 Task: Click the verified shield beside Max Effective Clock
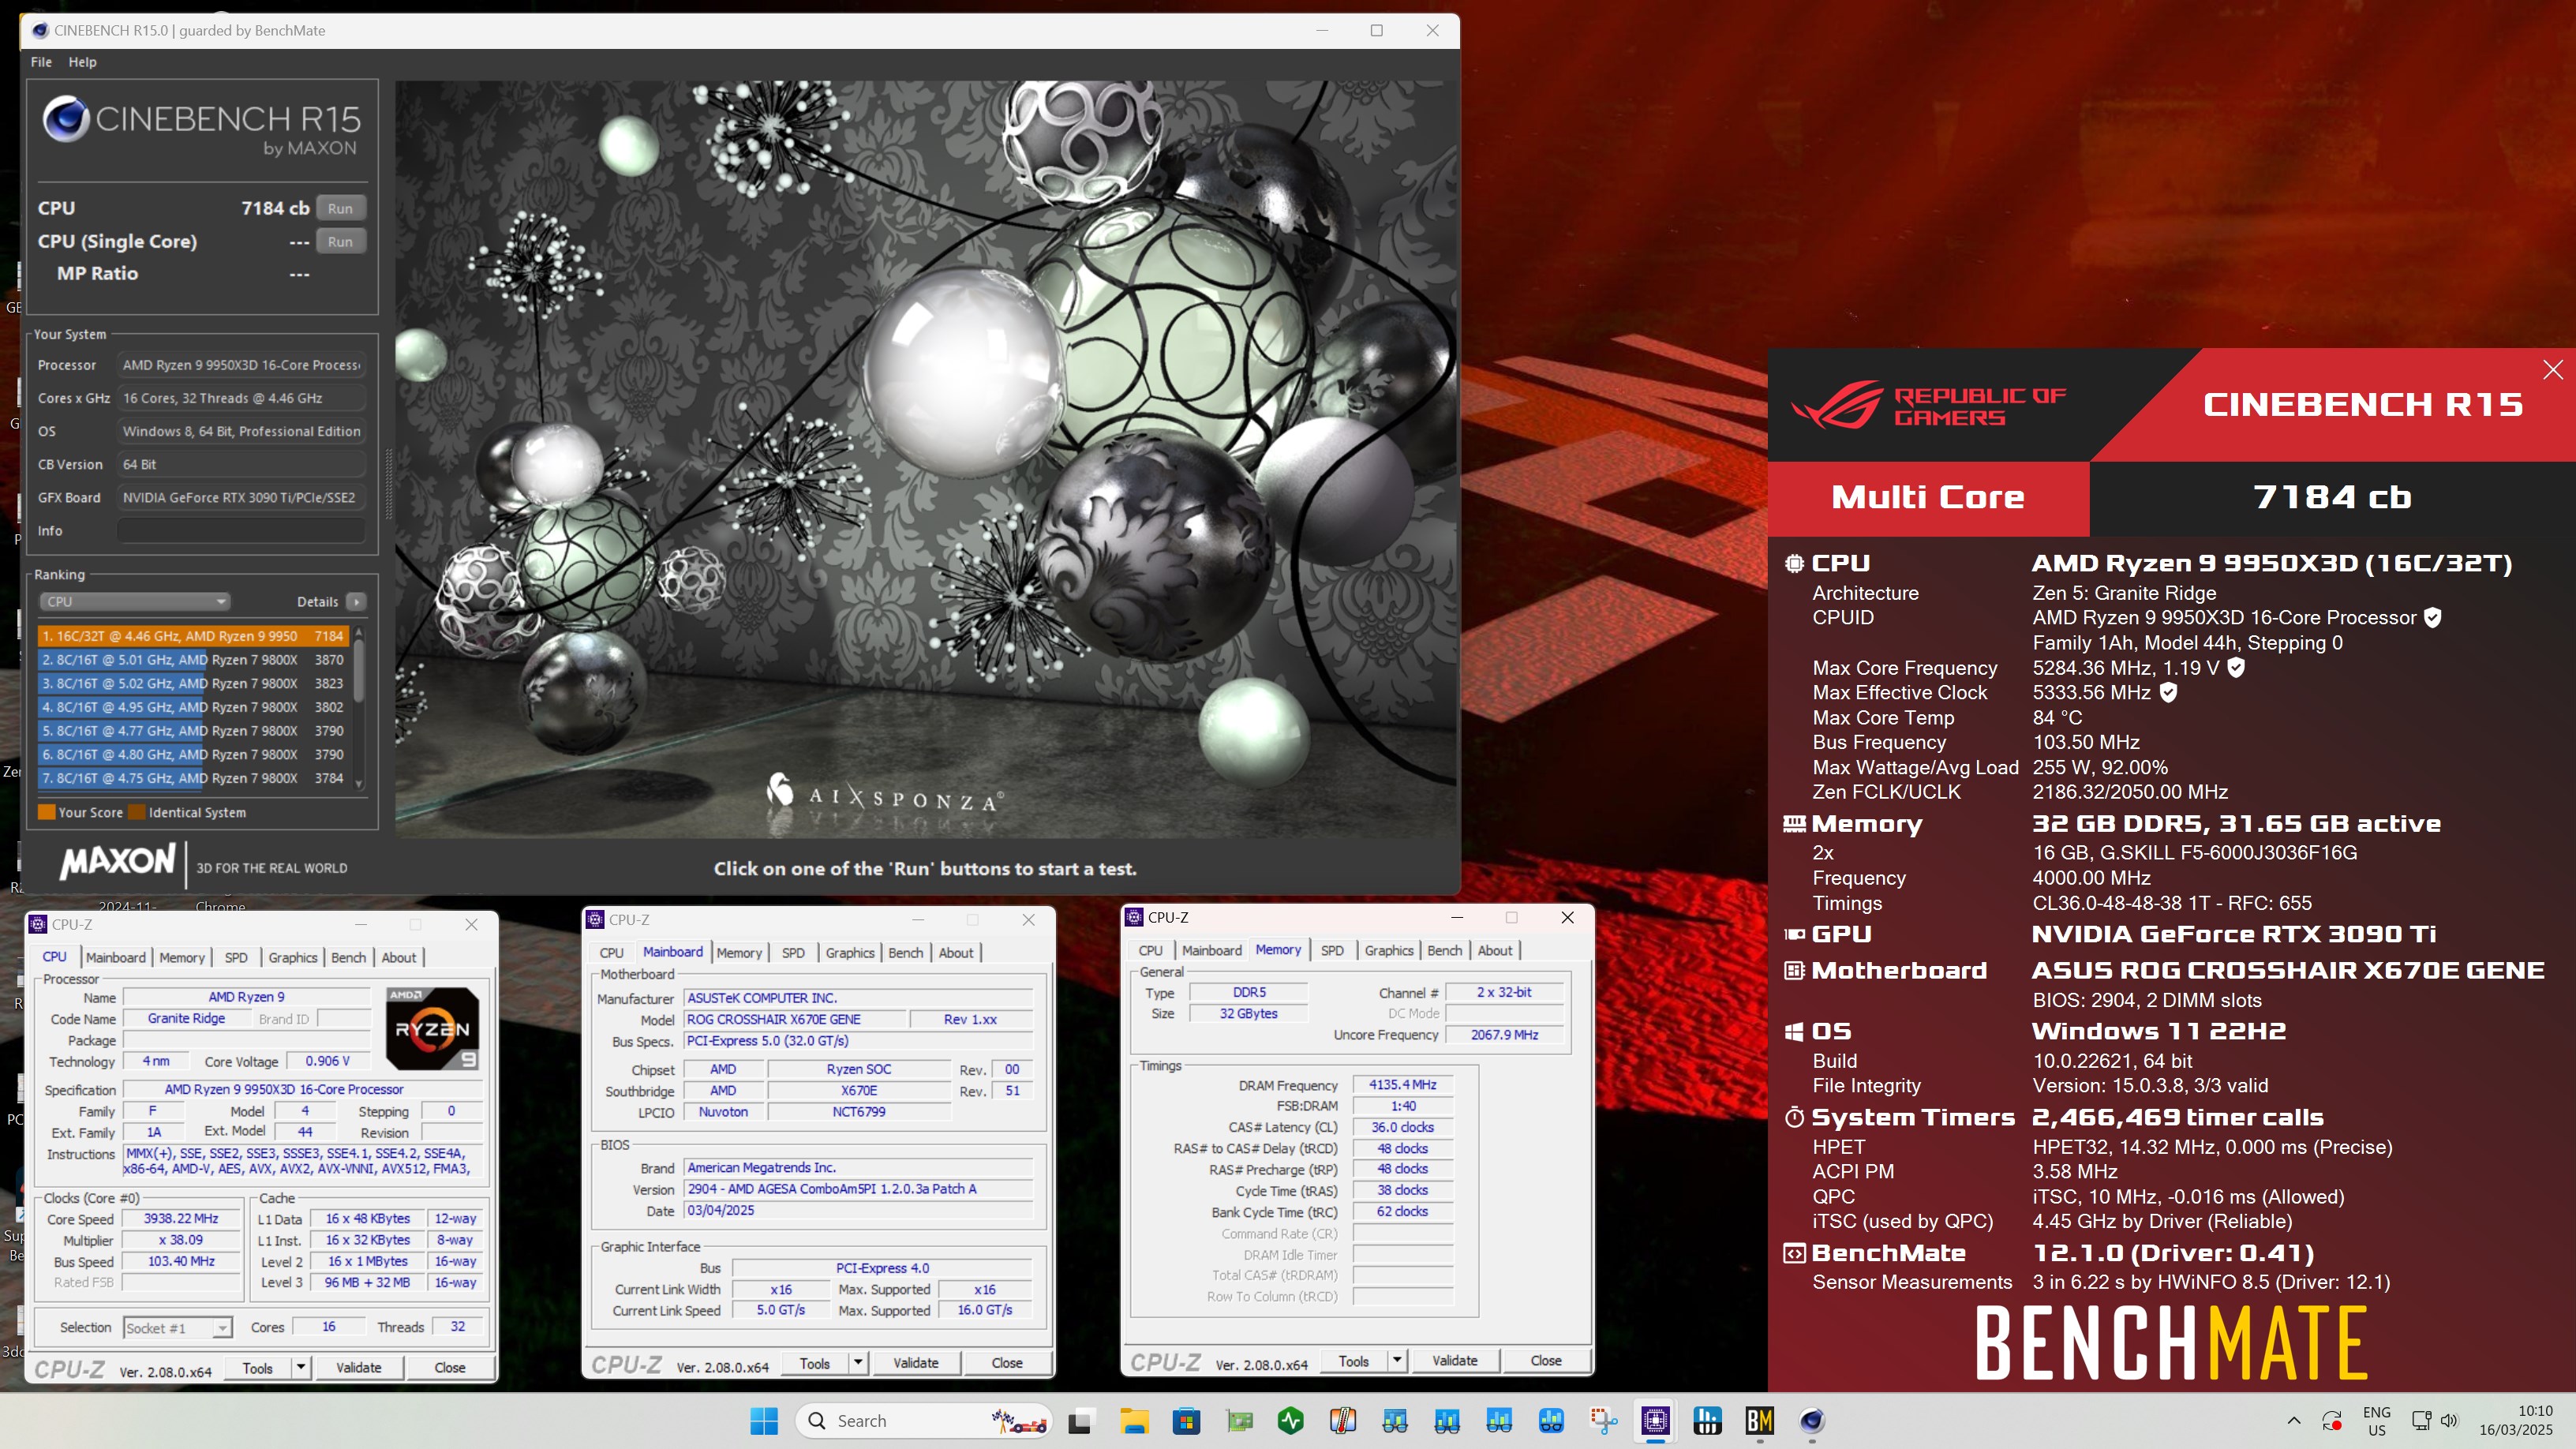pyautogui.click(x=2168, y=692)
